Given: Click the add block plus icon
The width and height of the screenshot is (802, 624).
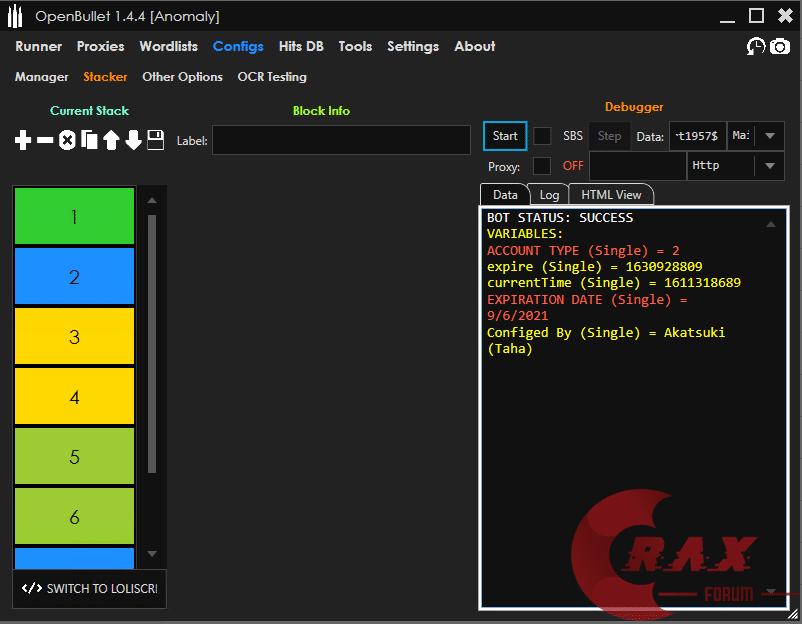Looking at the screenshot, I should click(x=23, y=140).
